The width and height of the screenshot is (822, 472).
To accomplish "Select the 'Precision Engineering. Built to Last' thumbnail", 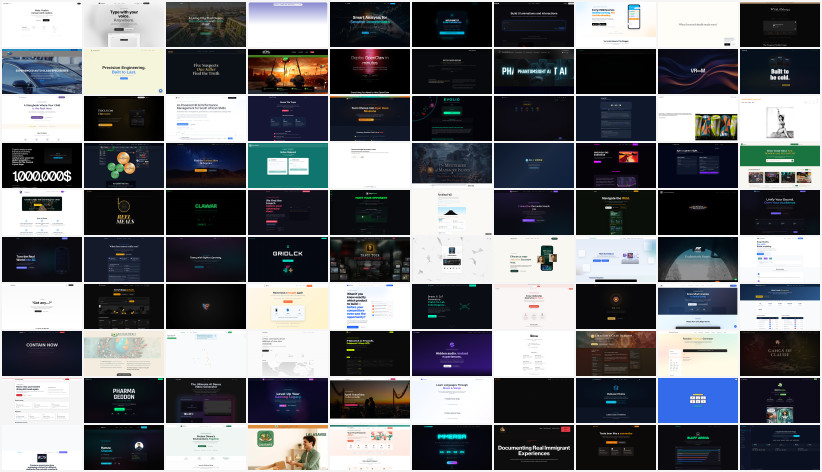I will [124, 71].
